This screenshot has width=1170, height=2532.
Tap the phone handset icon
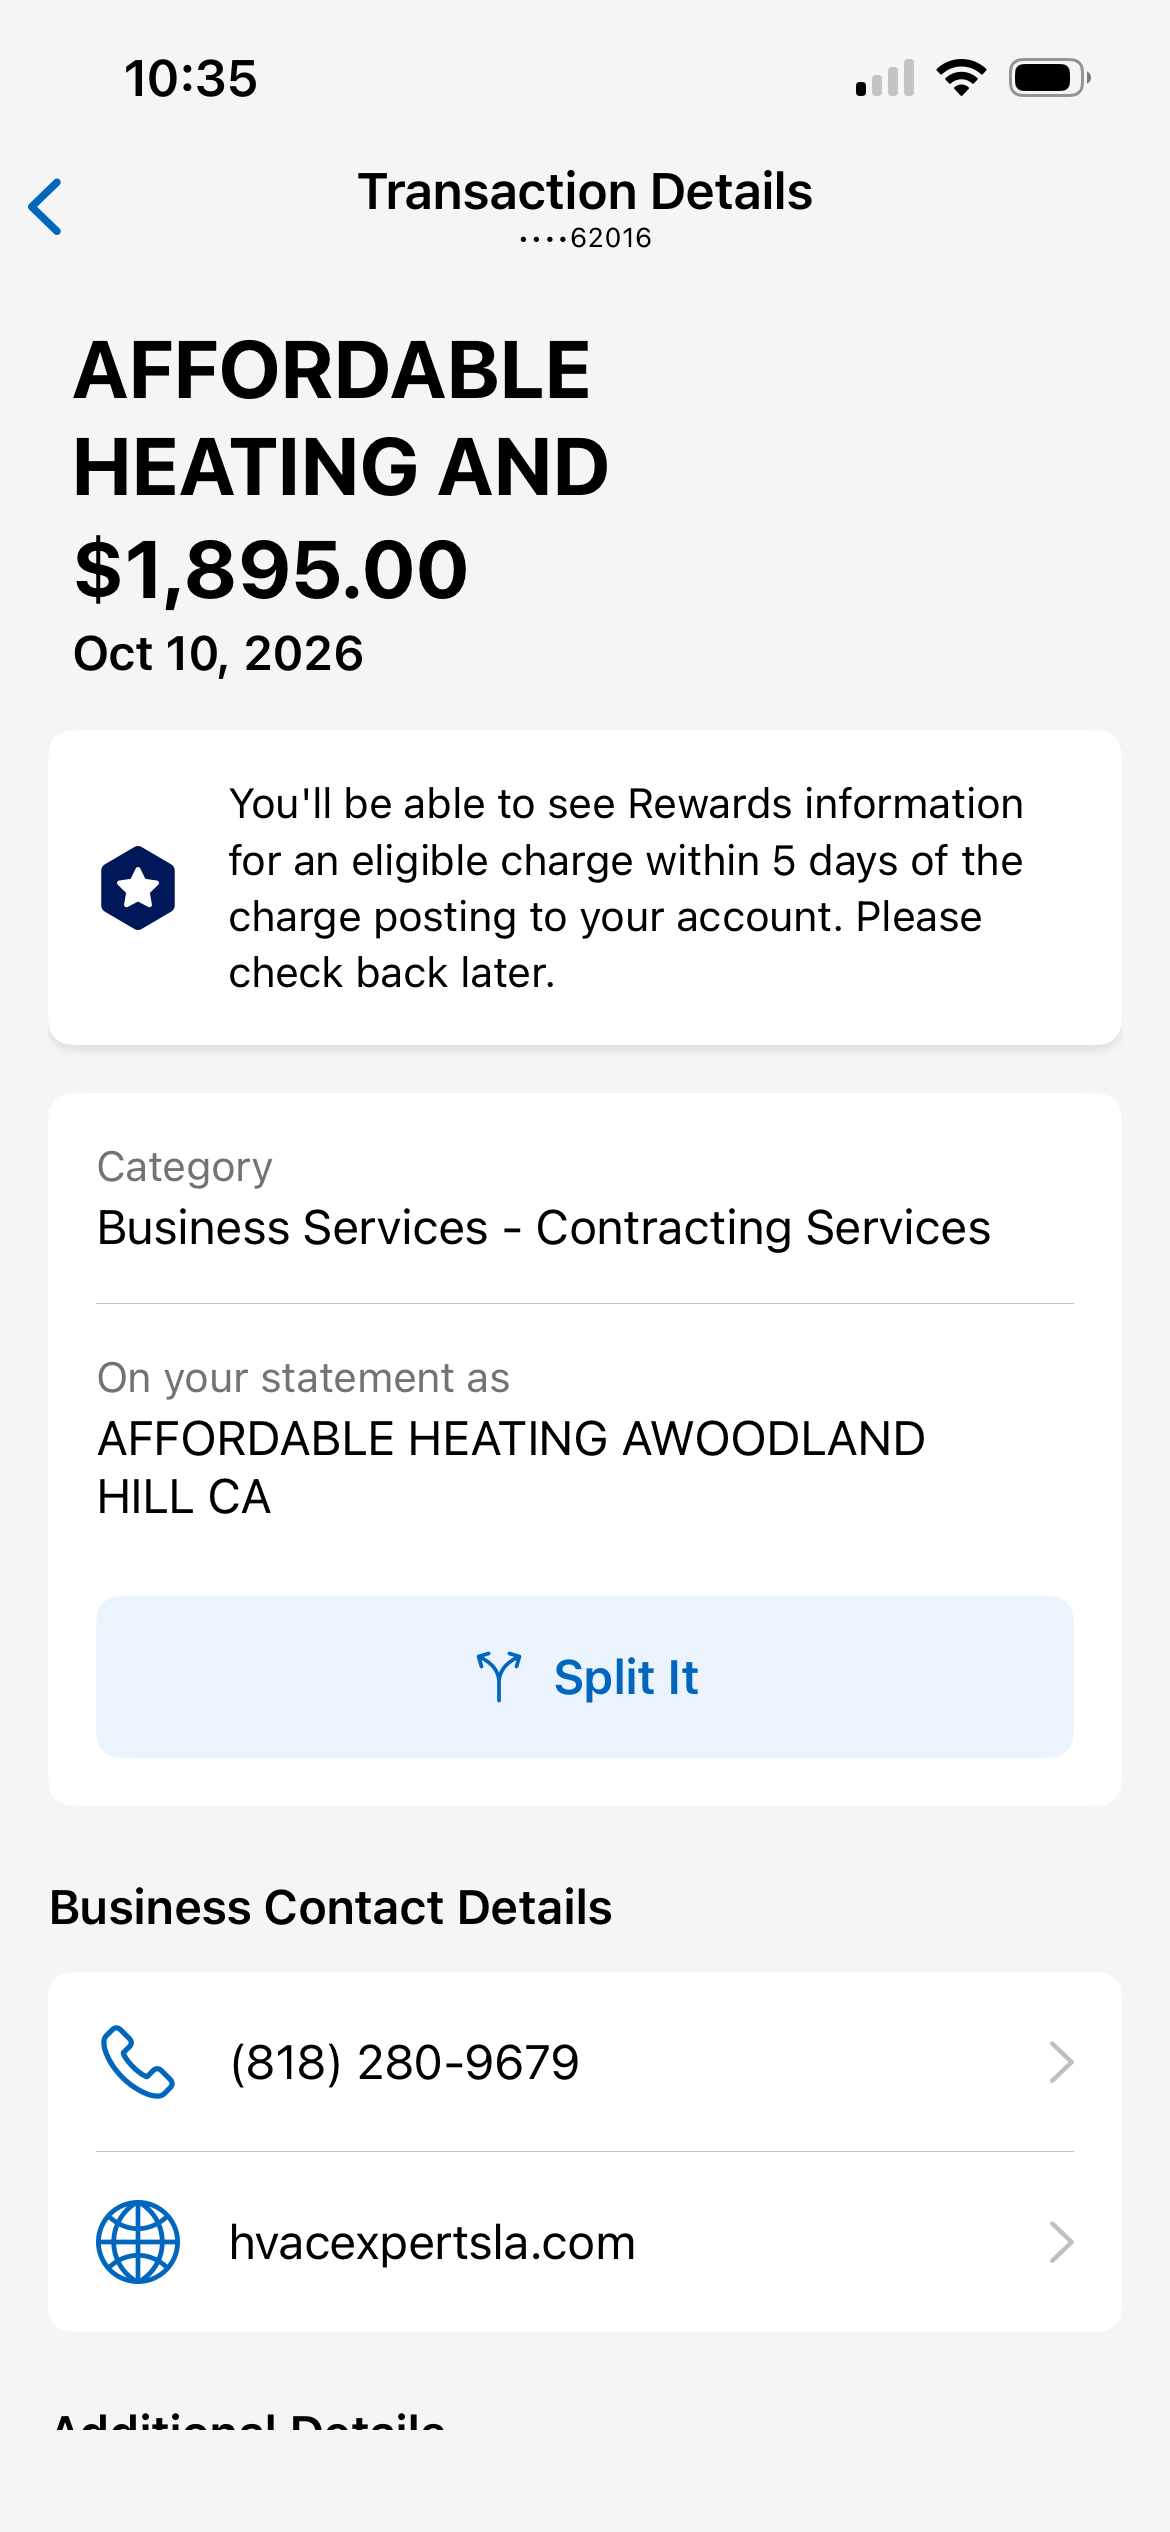pyautogui.click(x=138, y=2062)
